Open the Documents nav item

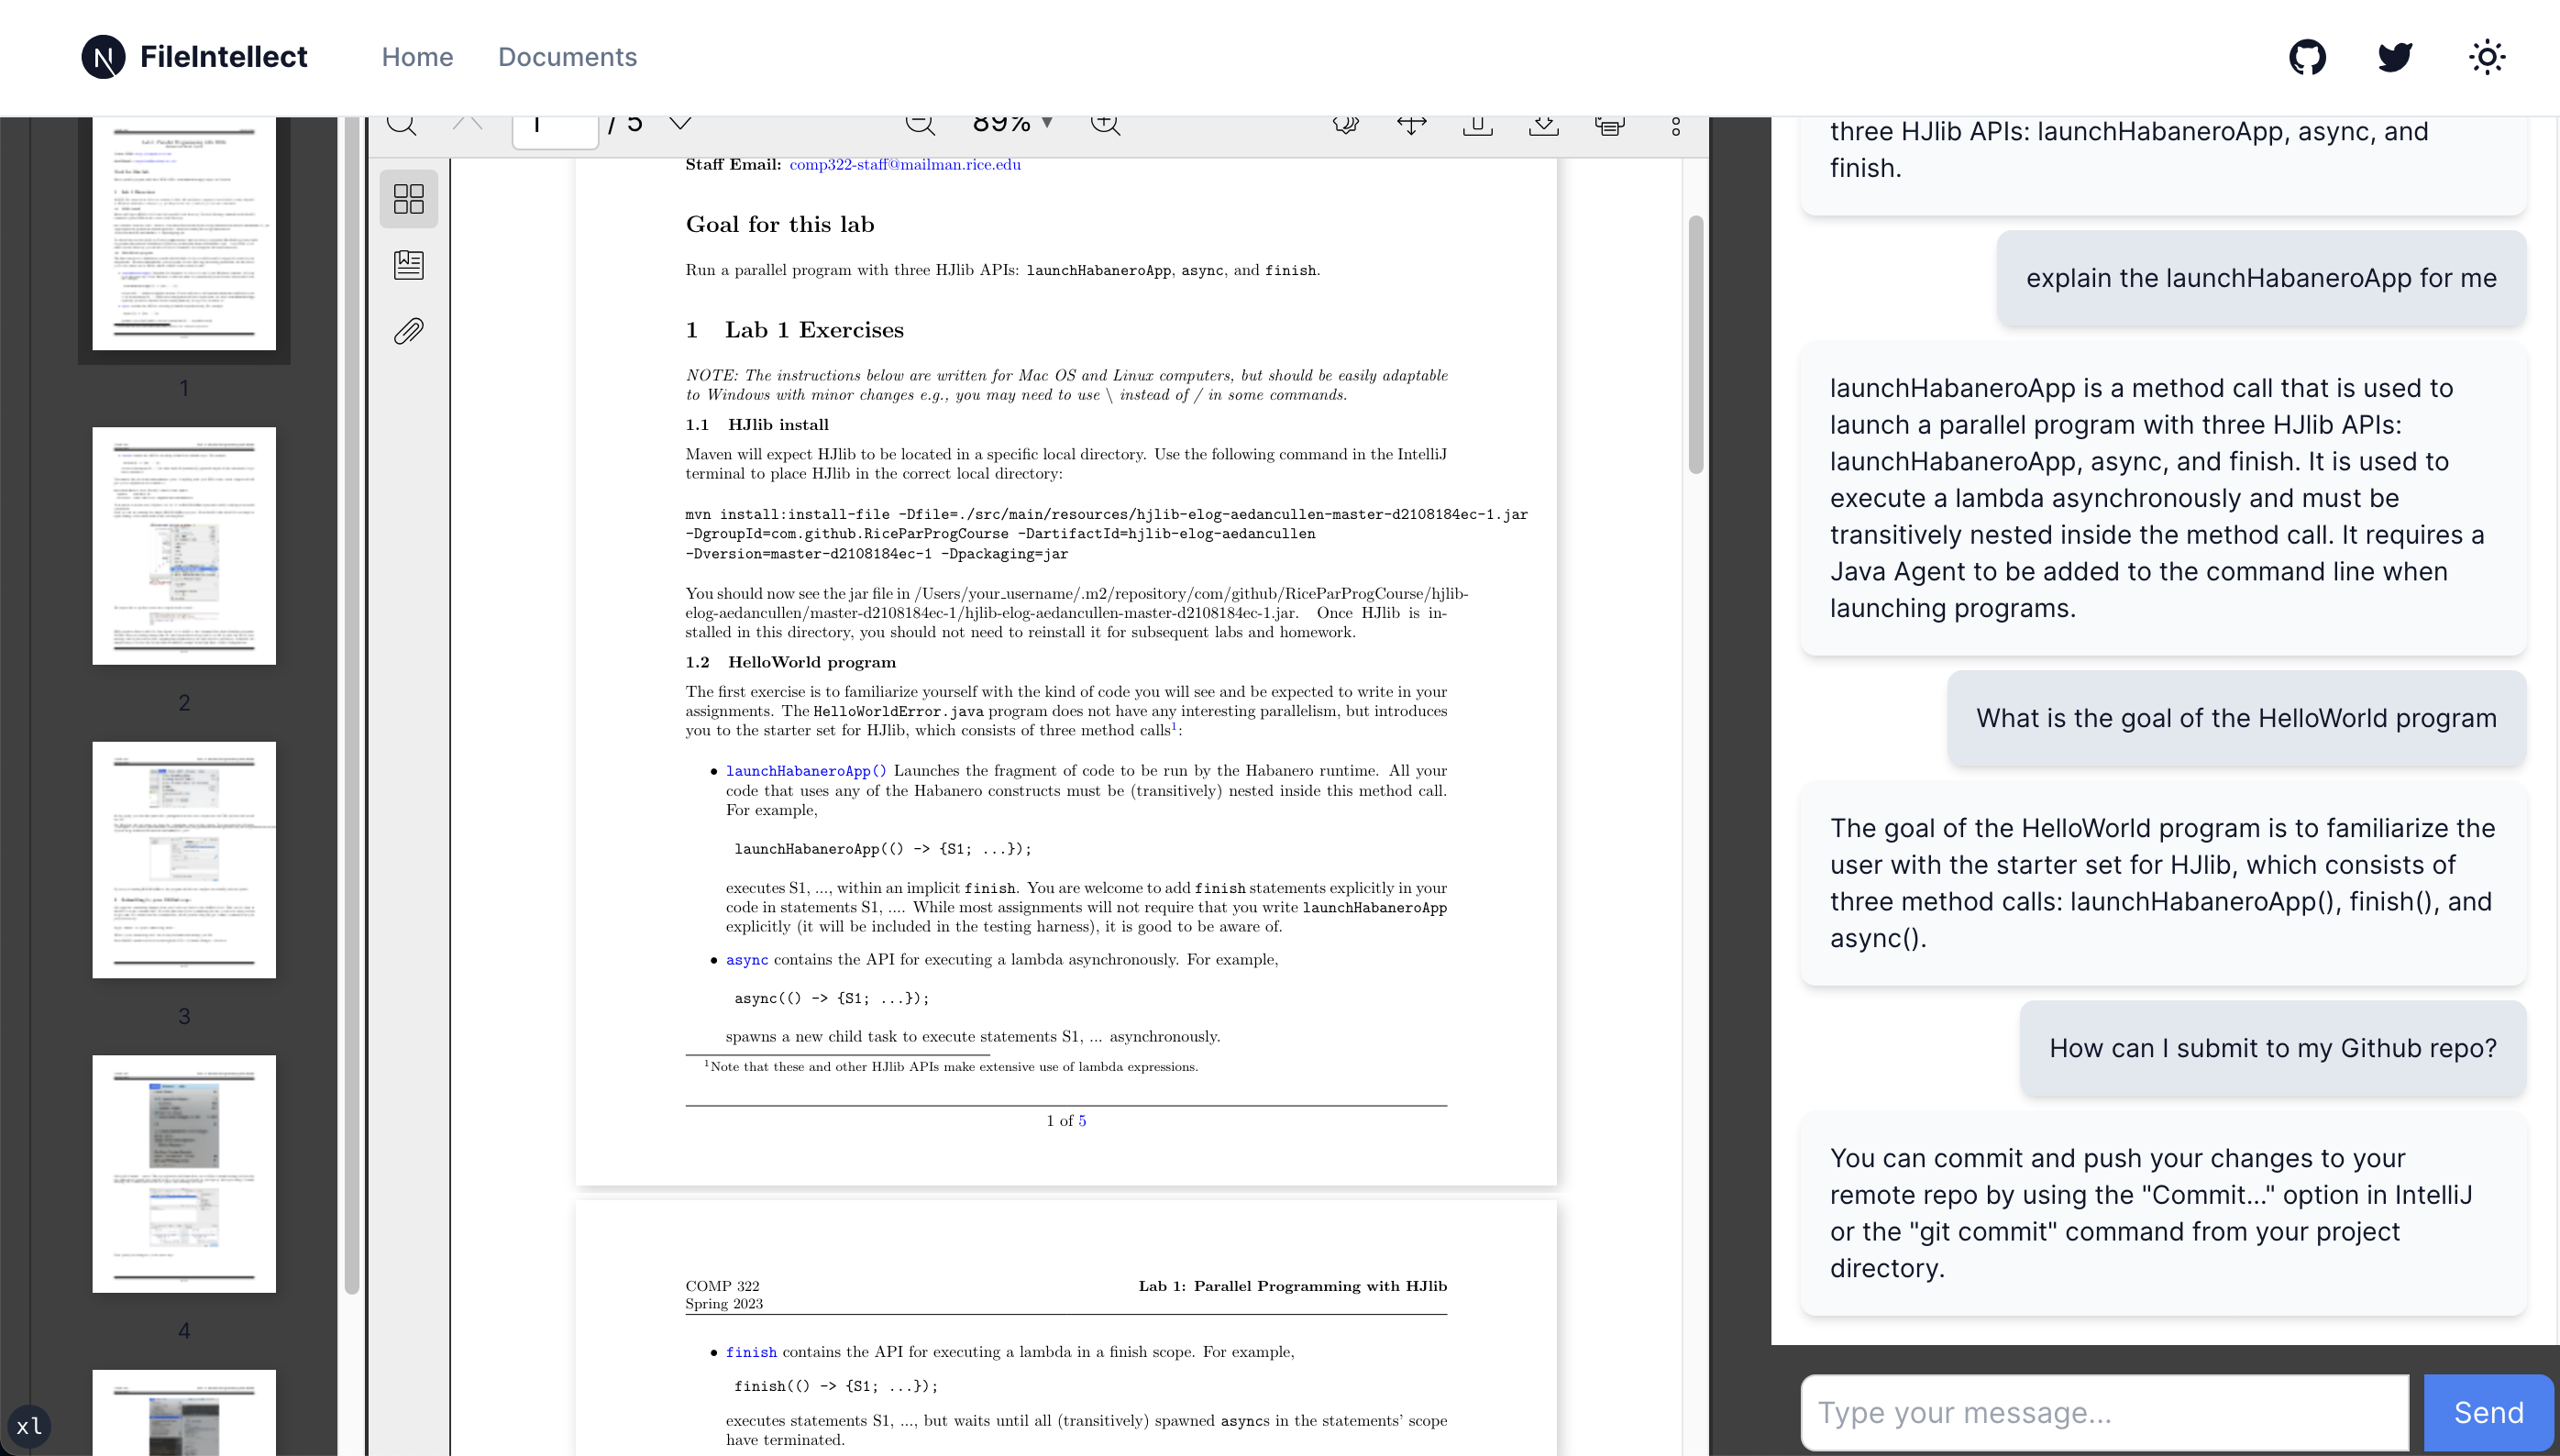click(x=567, y=57)
